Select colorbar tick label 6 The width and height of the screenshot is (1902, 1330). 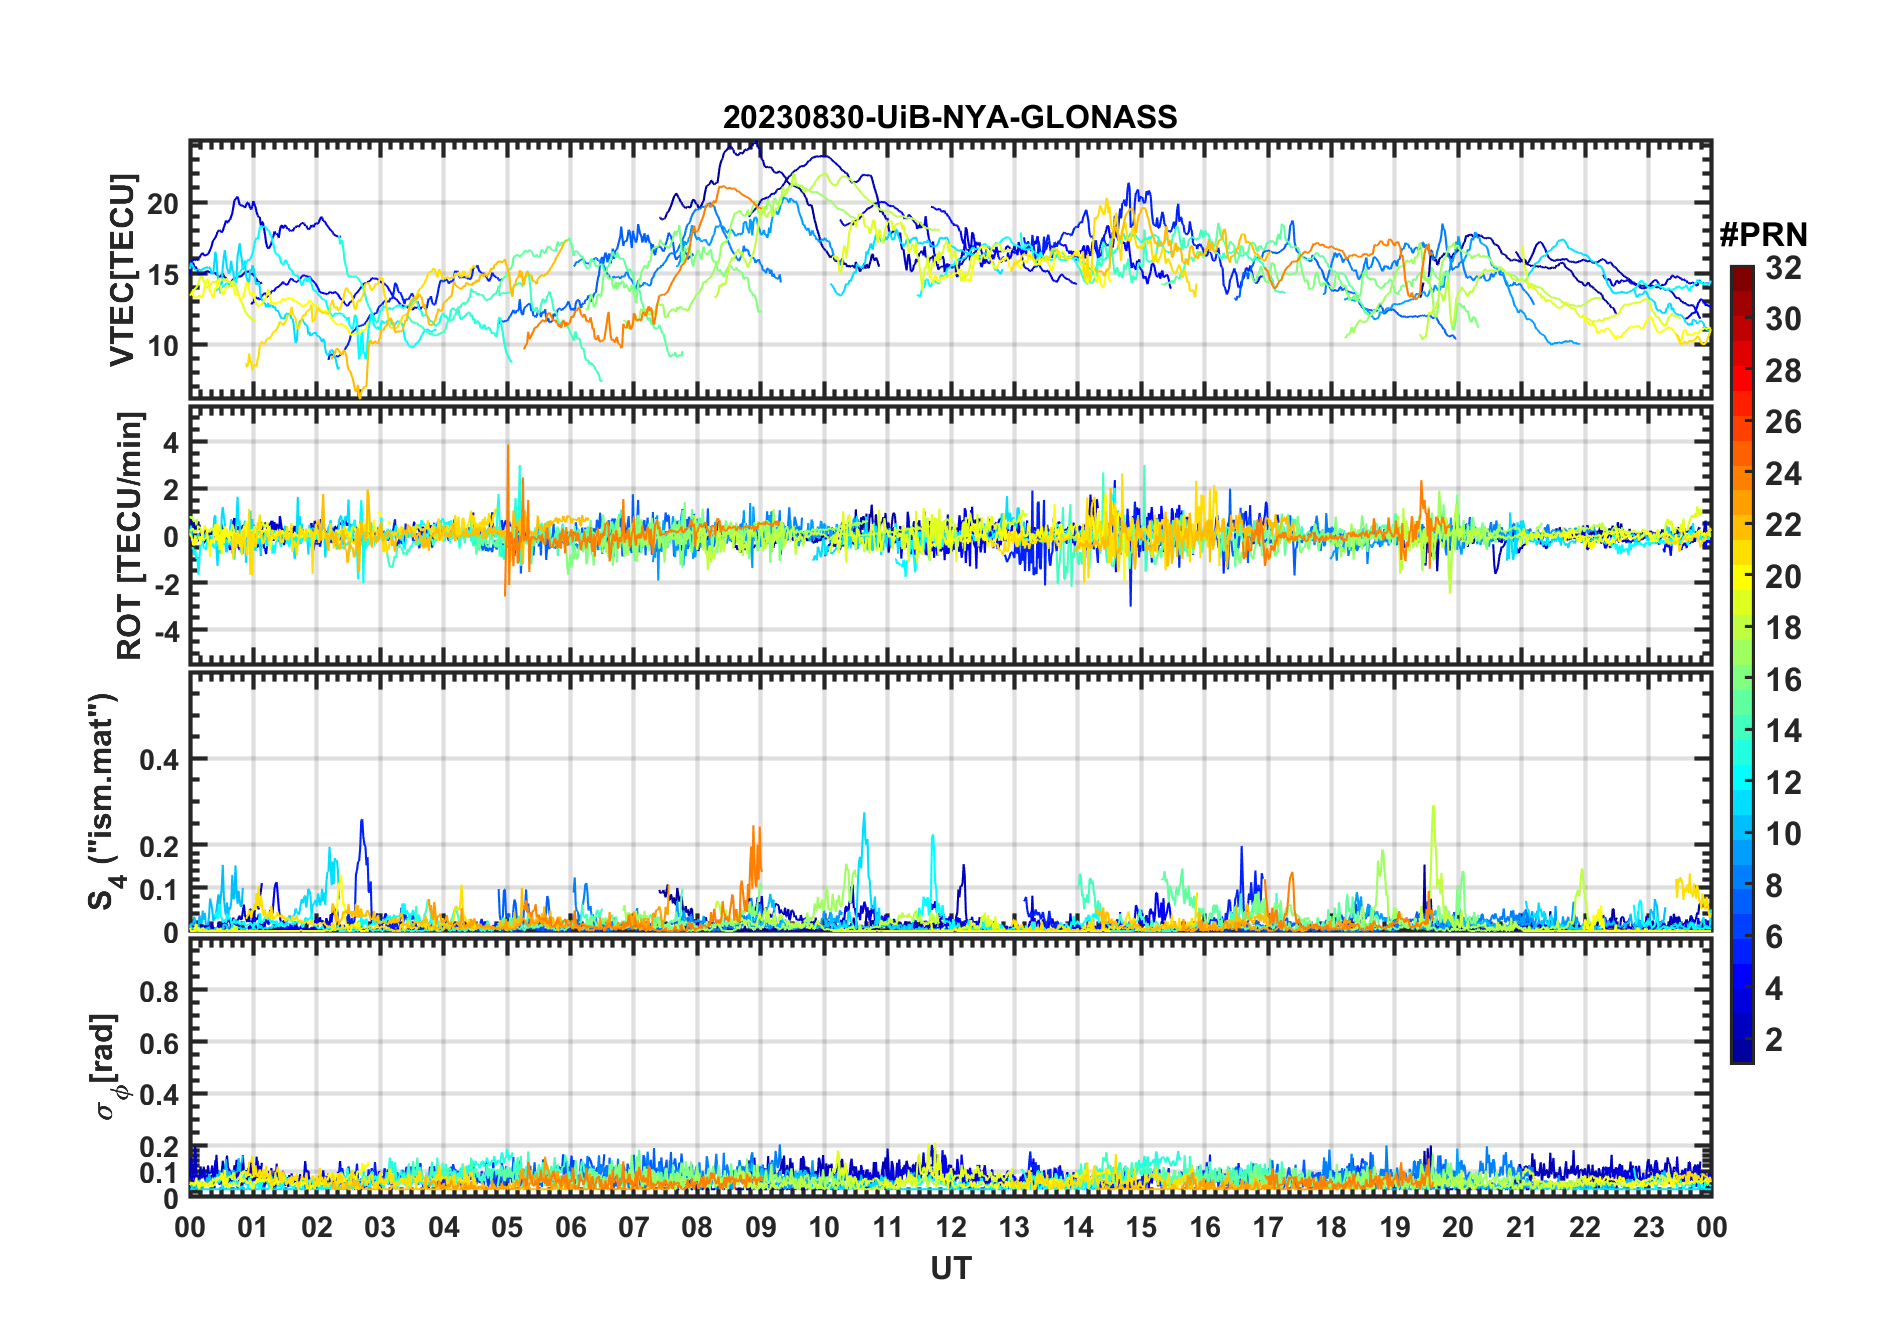1774,937
